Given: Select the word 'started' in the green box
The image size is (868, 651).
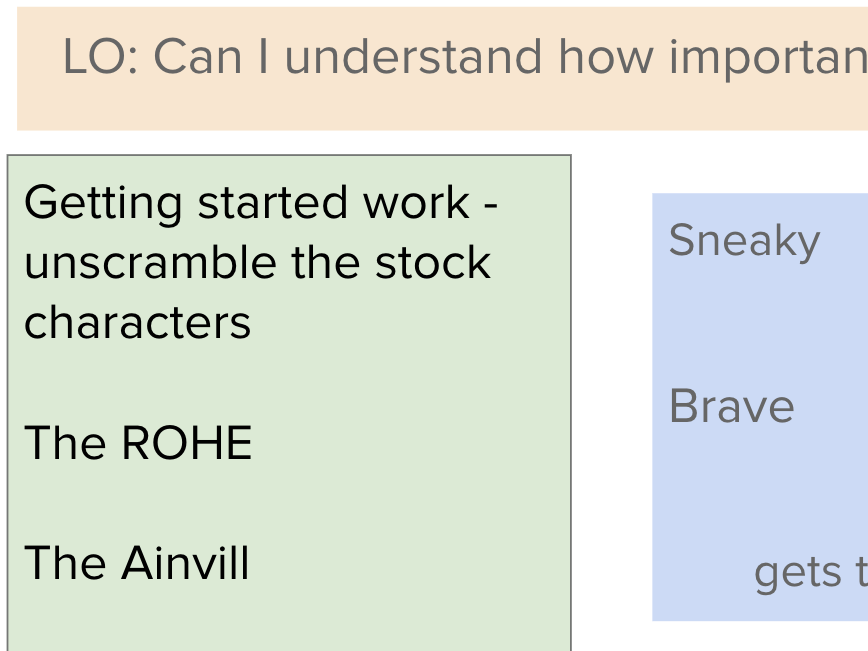Looking at the screenshot, I should point(272,203).
